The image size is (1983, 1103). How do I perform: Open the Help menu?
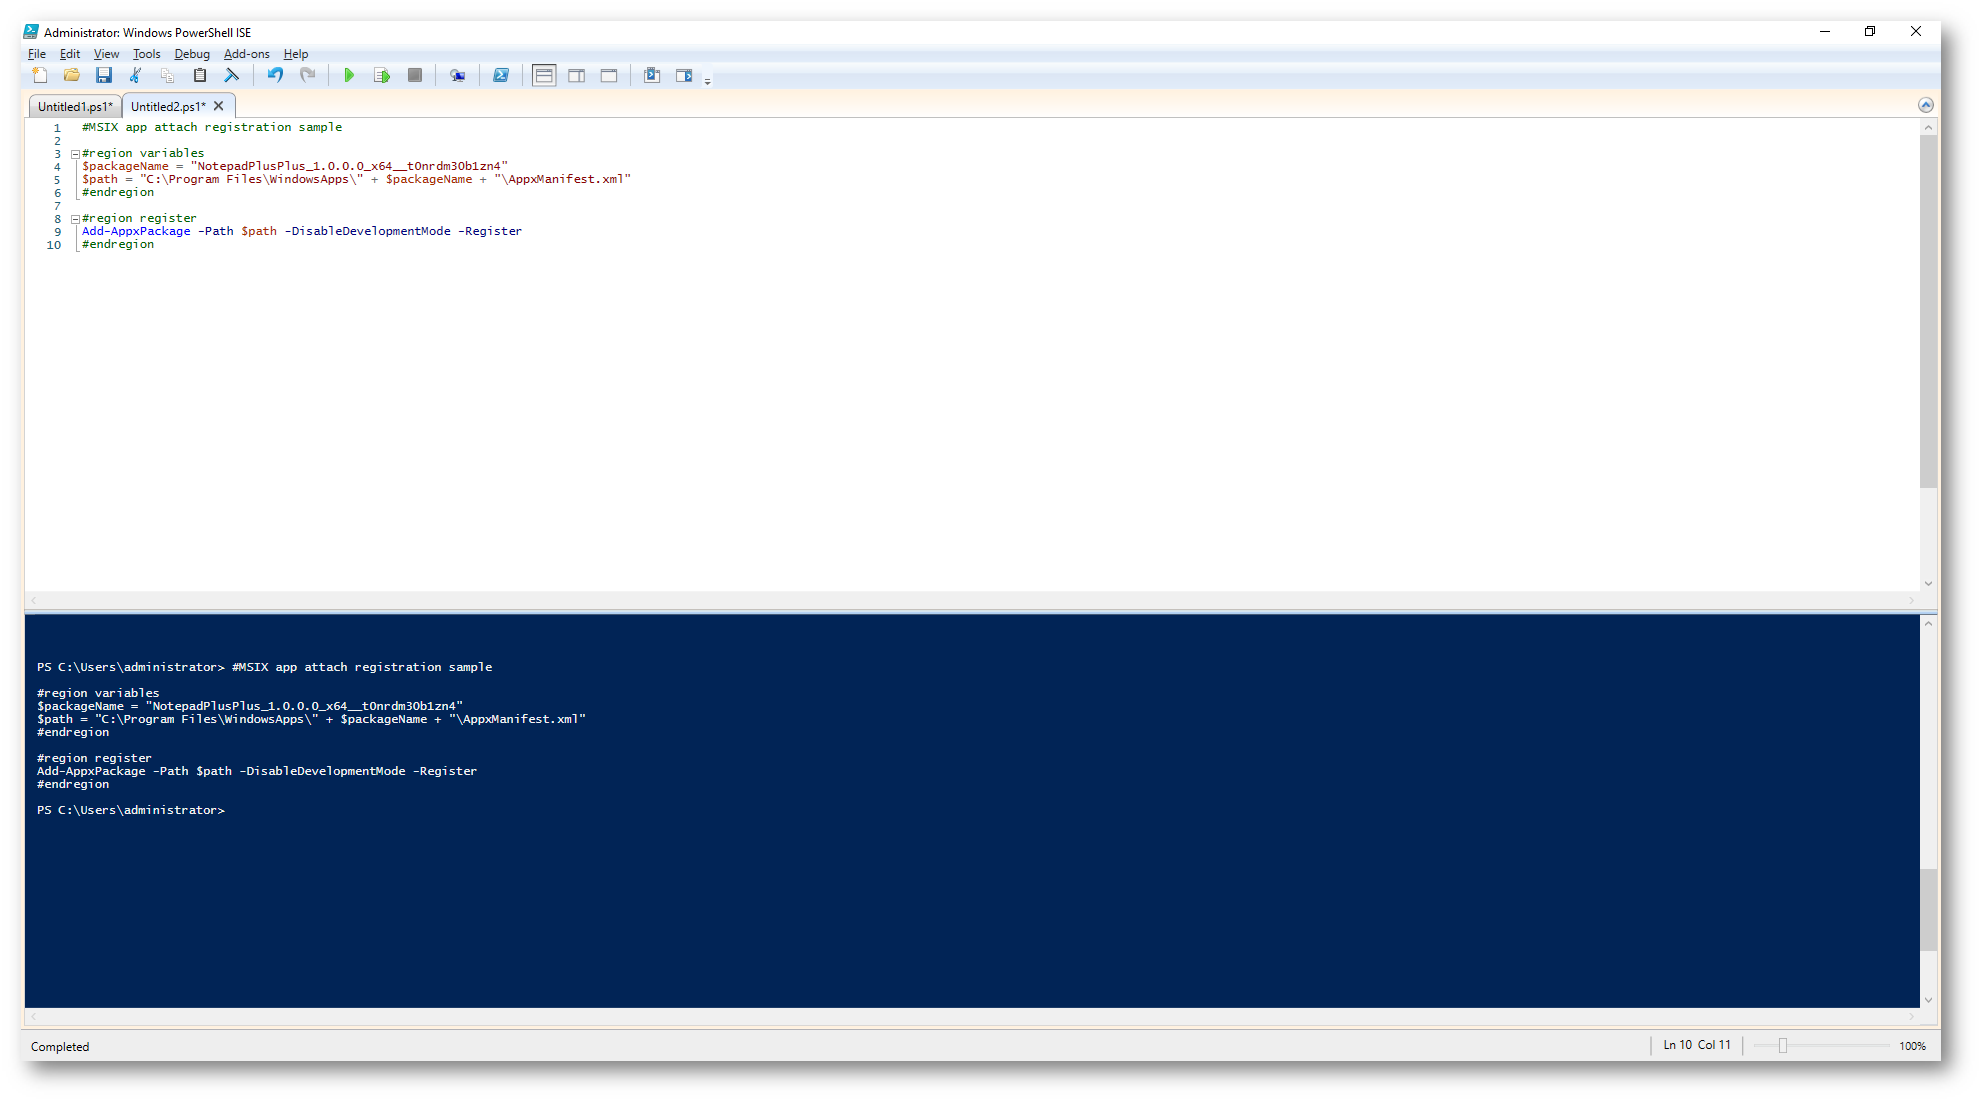[296, 54]
